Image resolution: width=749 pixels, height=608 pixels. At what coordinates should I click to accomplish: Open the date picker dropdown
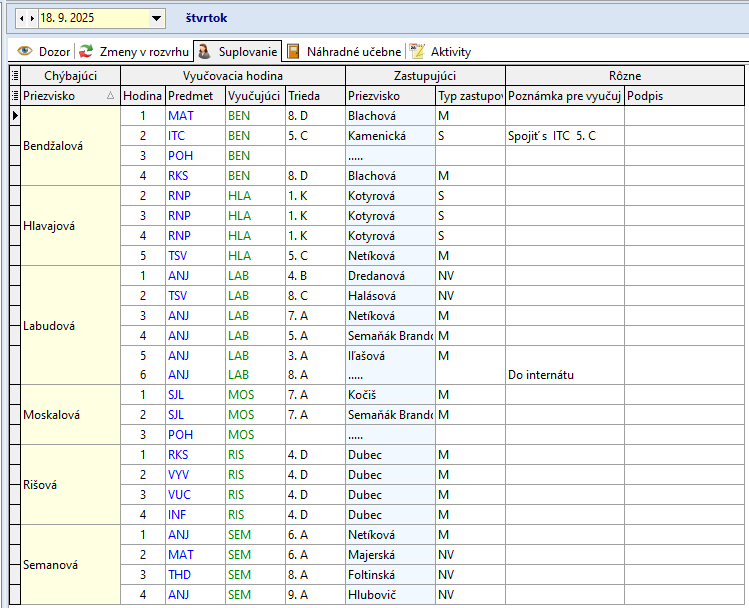[x=156, y=18]
